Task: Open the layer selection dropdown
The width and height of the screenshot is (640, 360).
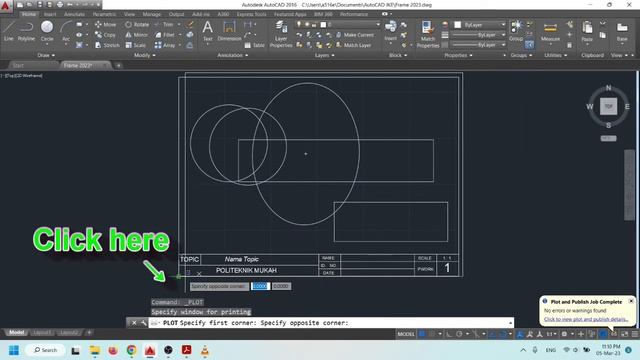Action: pos(338,24)
